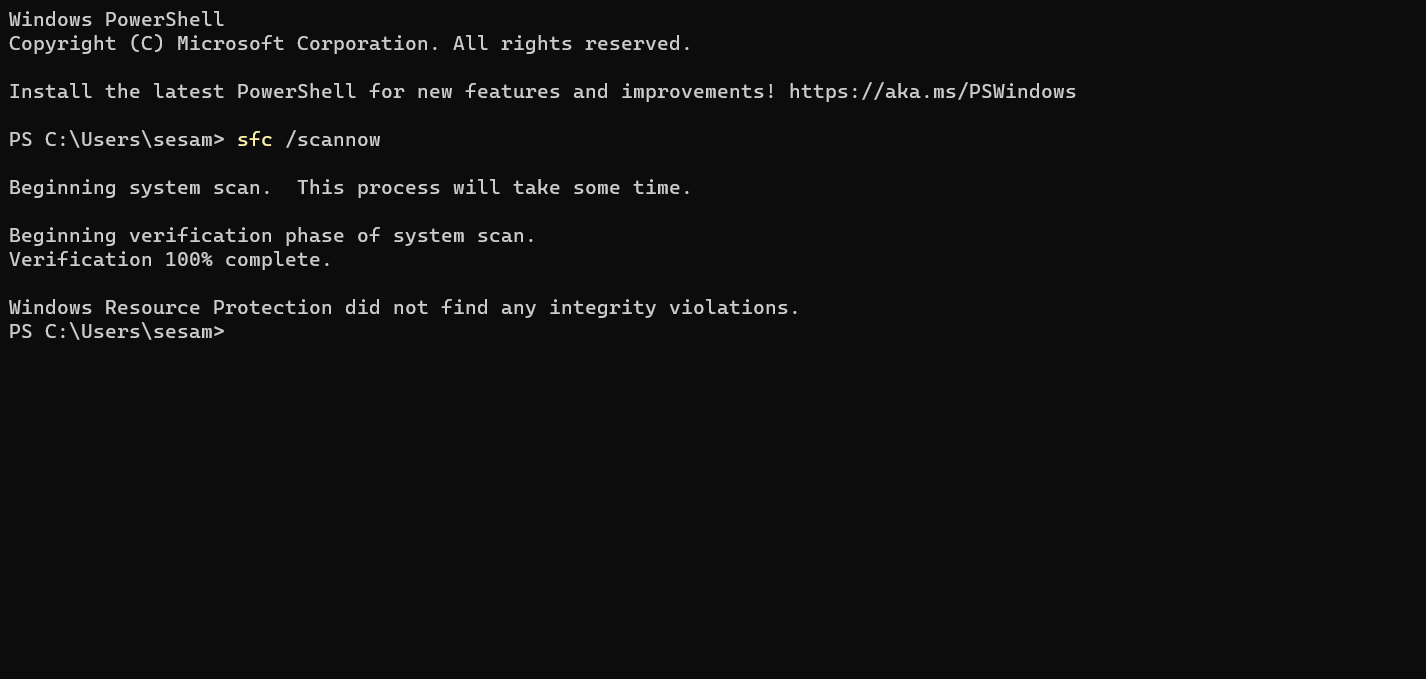Click the first PS C:\Users\sesam prompt
Viewport: 1426px width, 679px height.
(x=116, y=140)
